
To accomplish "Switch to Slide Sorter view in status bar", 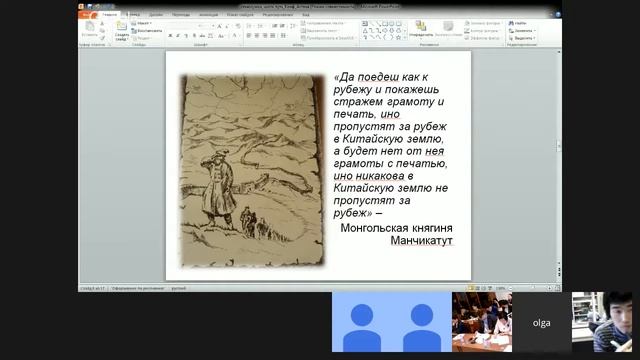I will [x=478, y=288].
